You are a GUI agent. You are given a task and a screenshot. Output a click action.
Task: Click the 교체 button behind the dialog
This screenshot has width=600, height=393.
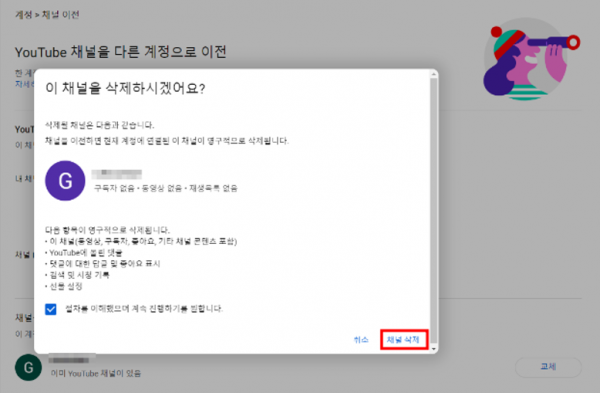click(x=548, y=367)
